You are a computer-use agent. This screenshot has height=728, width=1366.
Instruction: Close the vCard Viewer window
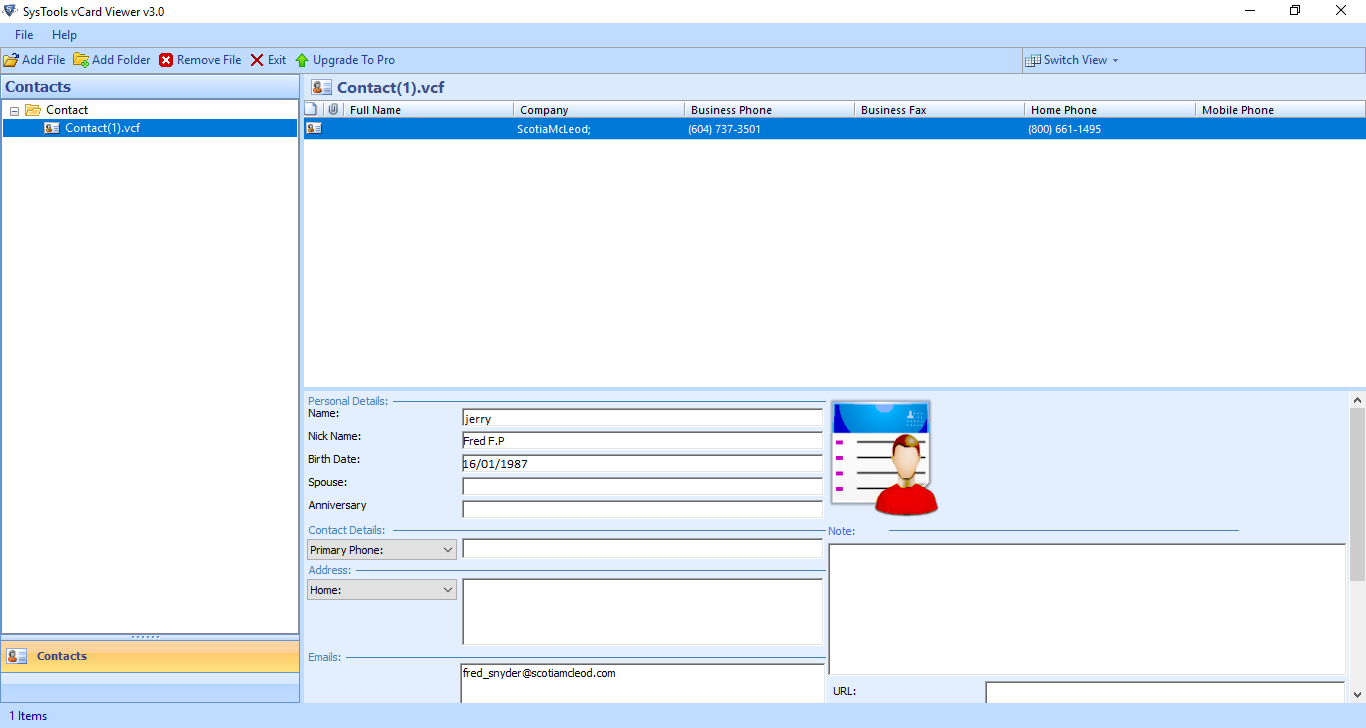(1341, 11)
